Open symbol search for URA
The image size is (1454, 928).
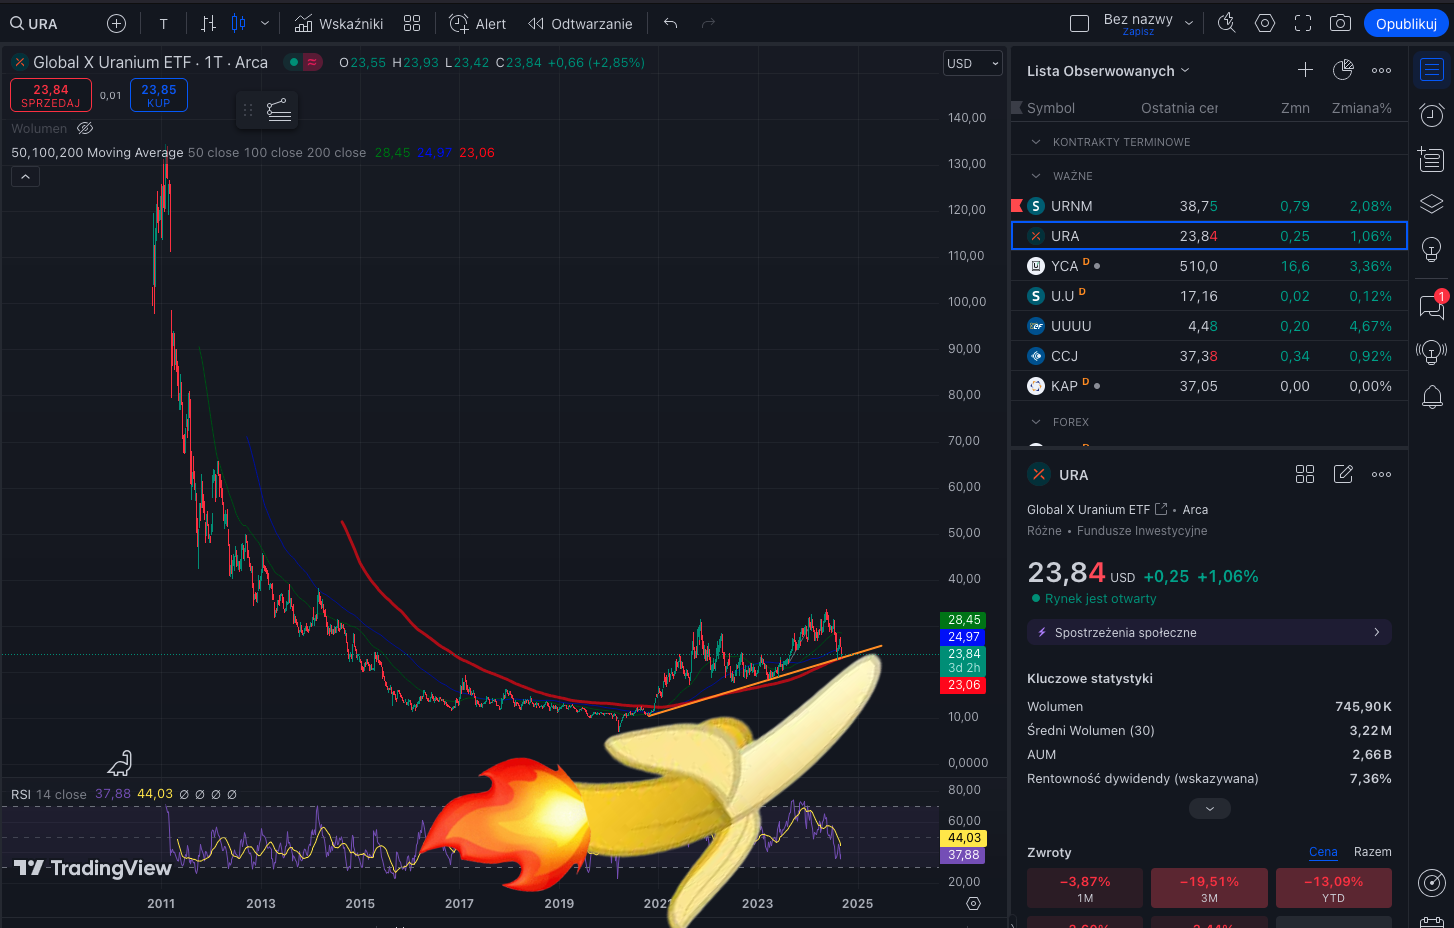pos(34,23)
